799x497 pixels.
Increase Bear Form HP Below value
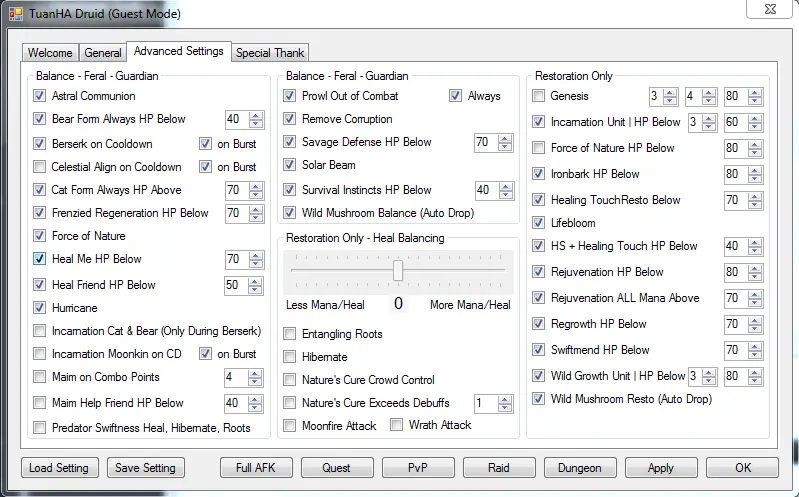click(x=256, y=115)
